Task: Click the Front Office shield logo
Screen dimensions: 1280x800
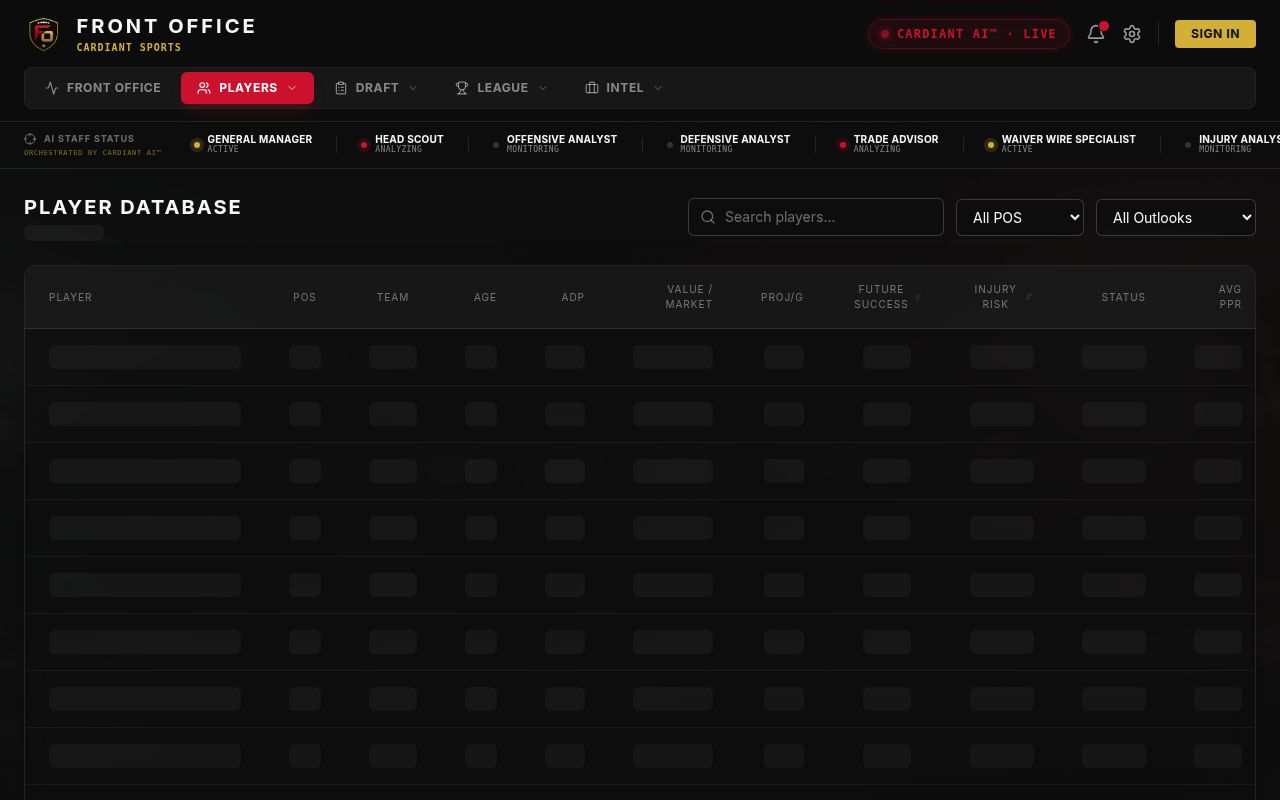Action: (43, 34)
